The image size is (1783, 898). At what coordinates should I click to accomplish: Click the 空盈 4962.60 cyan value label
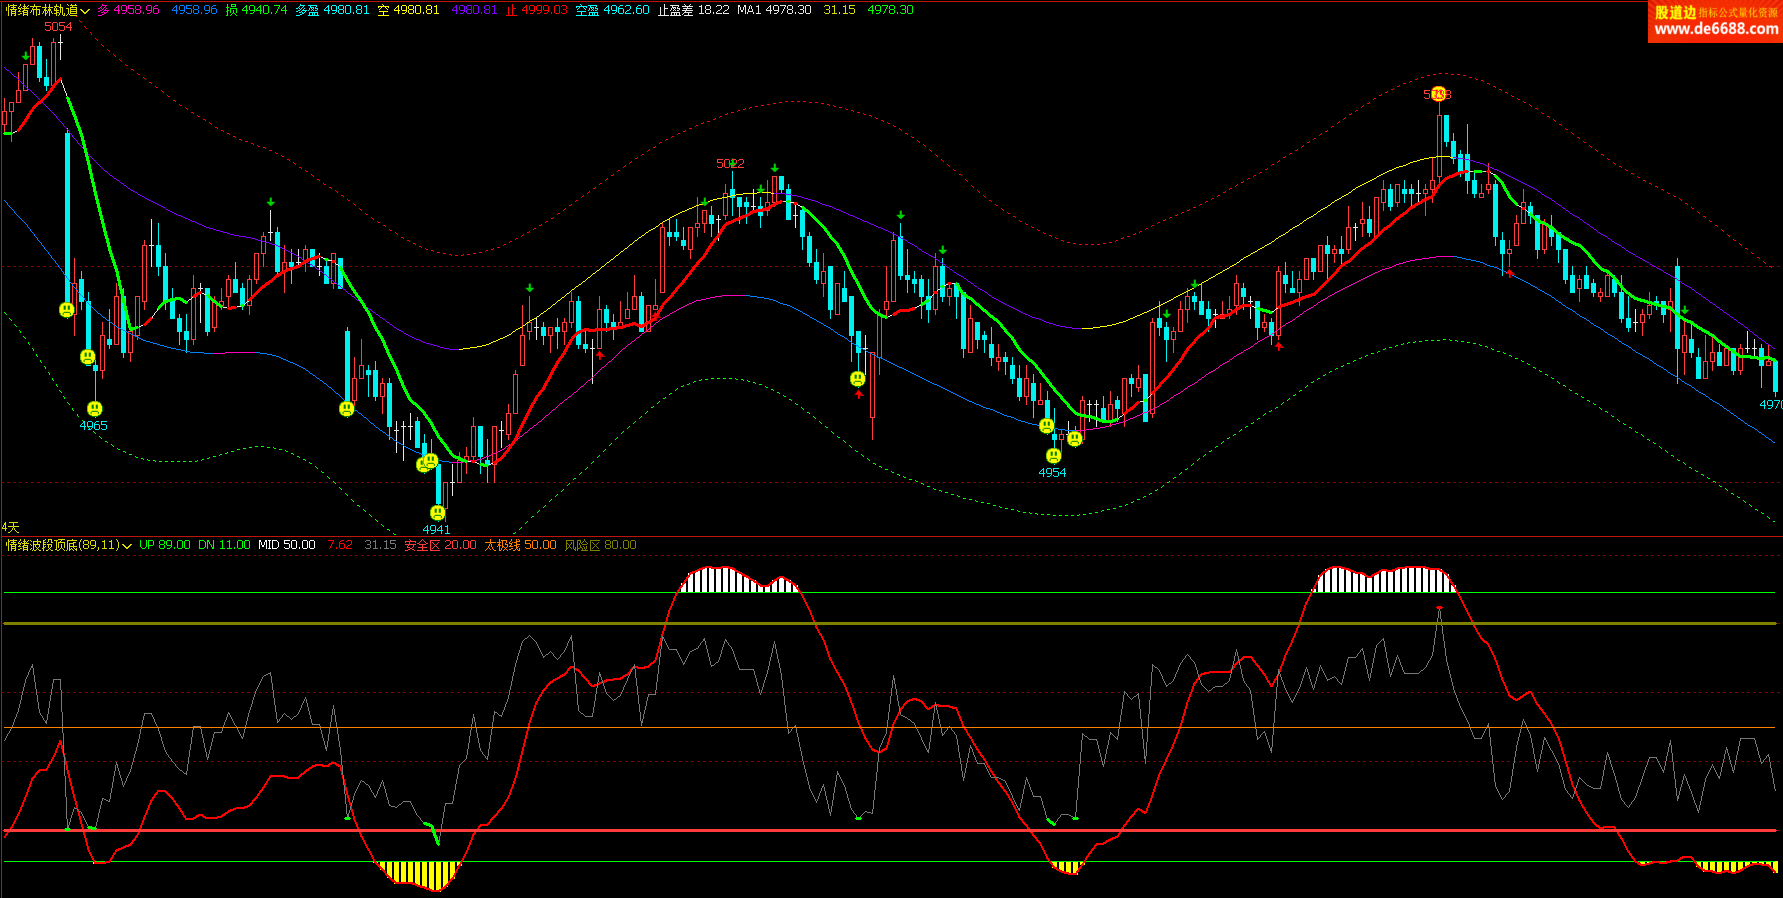click(x=612, y=10)
